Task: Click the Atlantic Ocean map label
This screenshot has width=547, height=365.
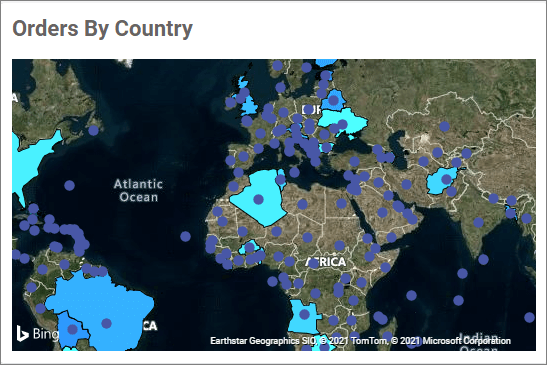Action: click(x=138, y=191)
